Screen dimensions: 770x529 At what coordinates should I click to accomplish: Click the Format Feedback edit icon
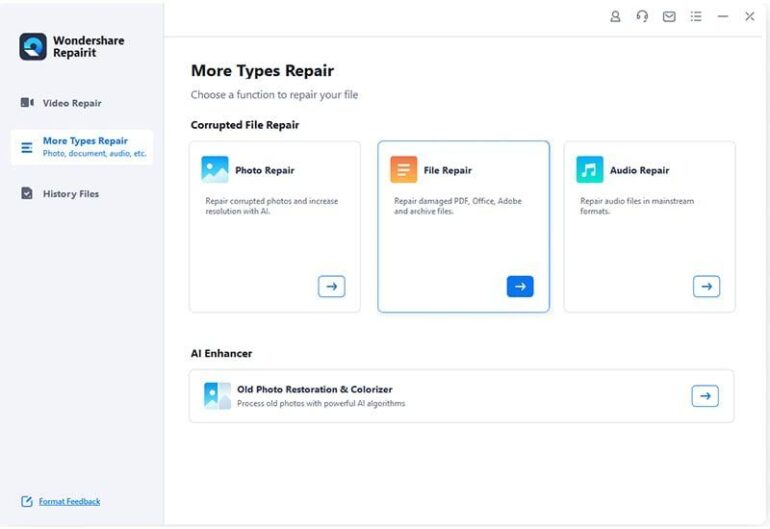[27, 501]
